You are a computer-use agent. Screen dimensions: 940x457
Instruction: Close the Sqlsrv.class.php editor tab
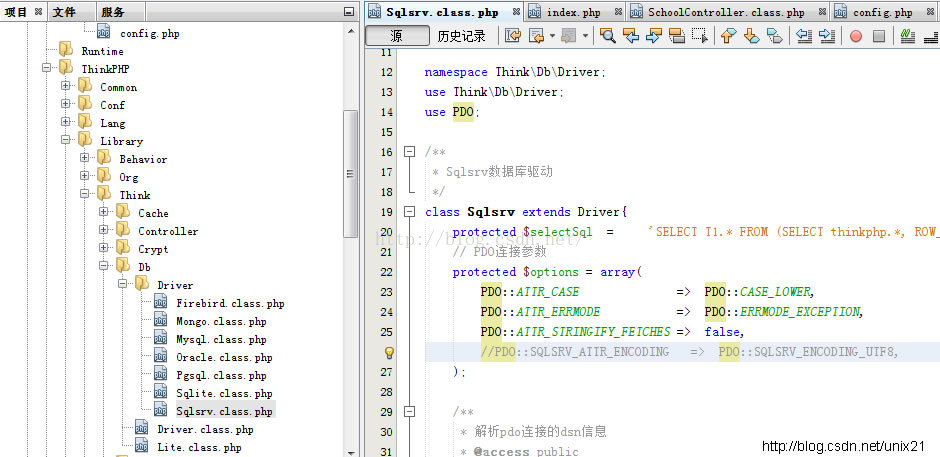516,12
